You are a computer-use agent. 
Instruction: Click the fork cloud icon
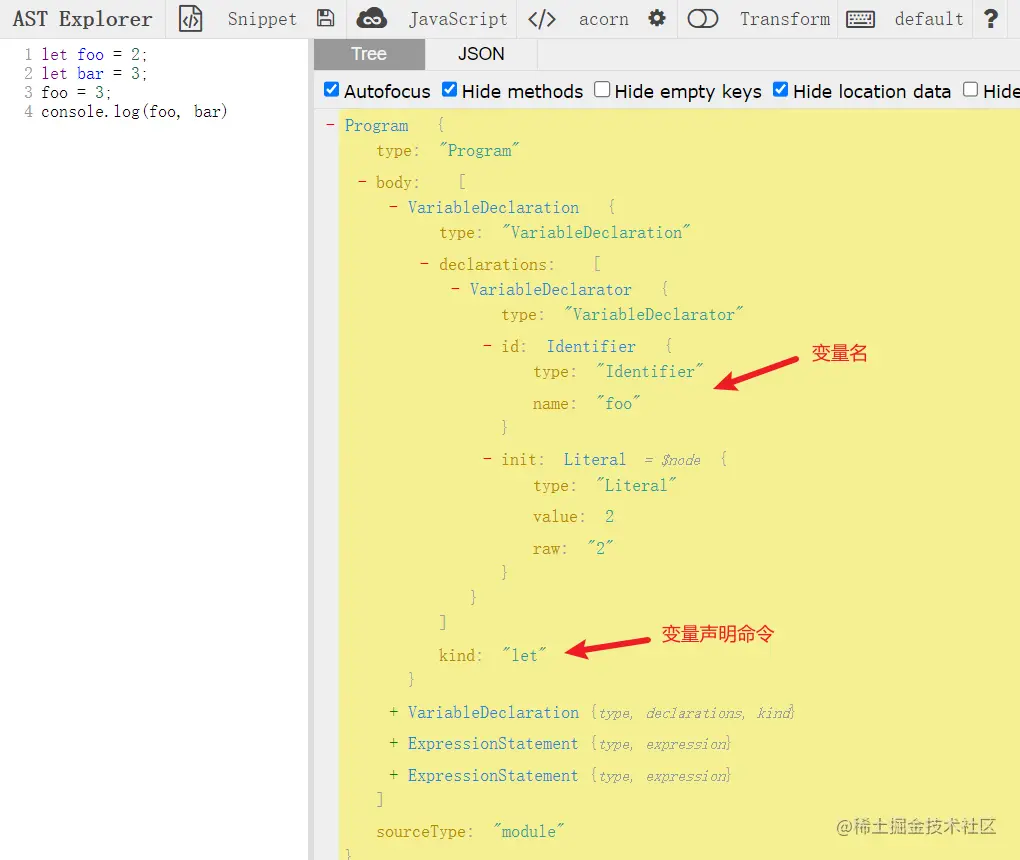click(371, 18)
